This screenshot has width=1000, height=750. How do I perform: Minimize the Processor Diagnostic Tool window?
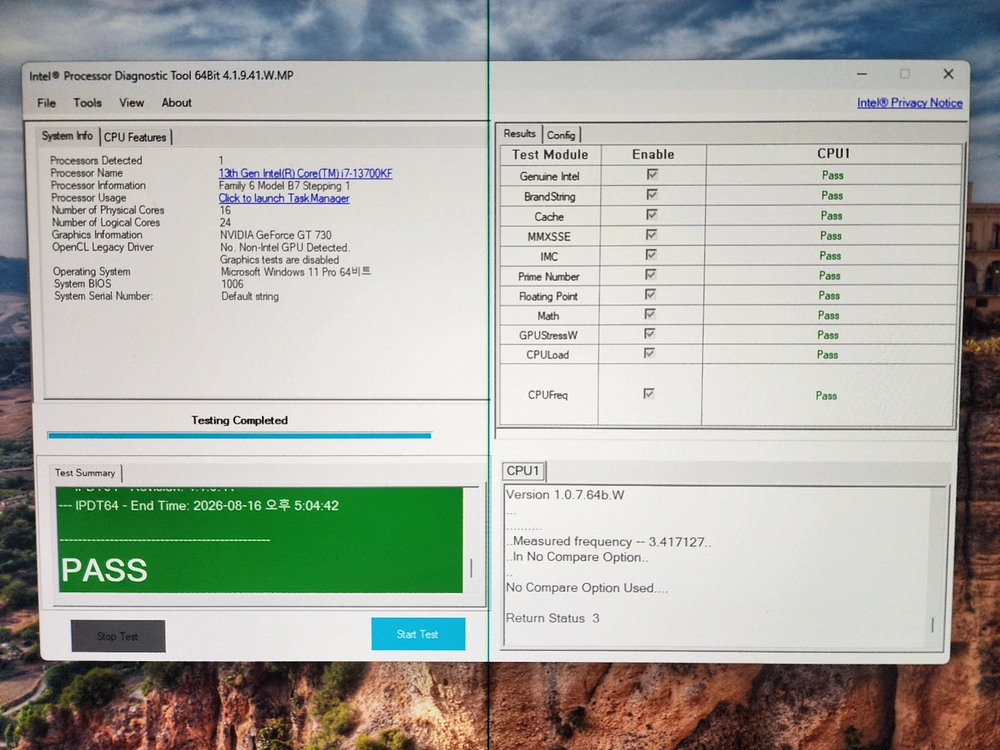862,74
